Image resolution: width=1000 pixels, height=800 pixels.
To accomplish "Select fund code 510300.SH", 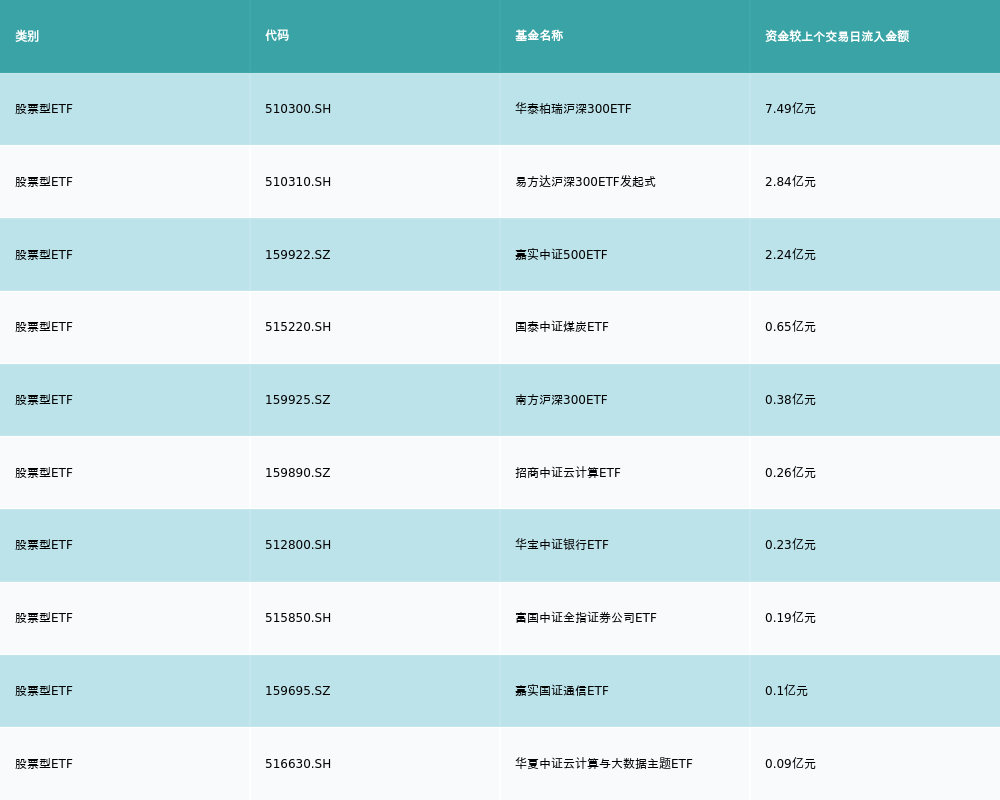I will [298, 109].
